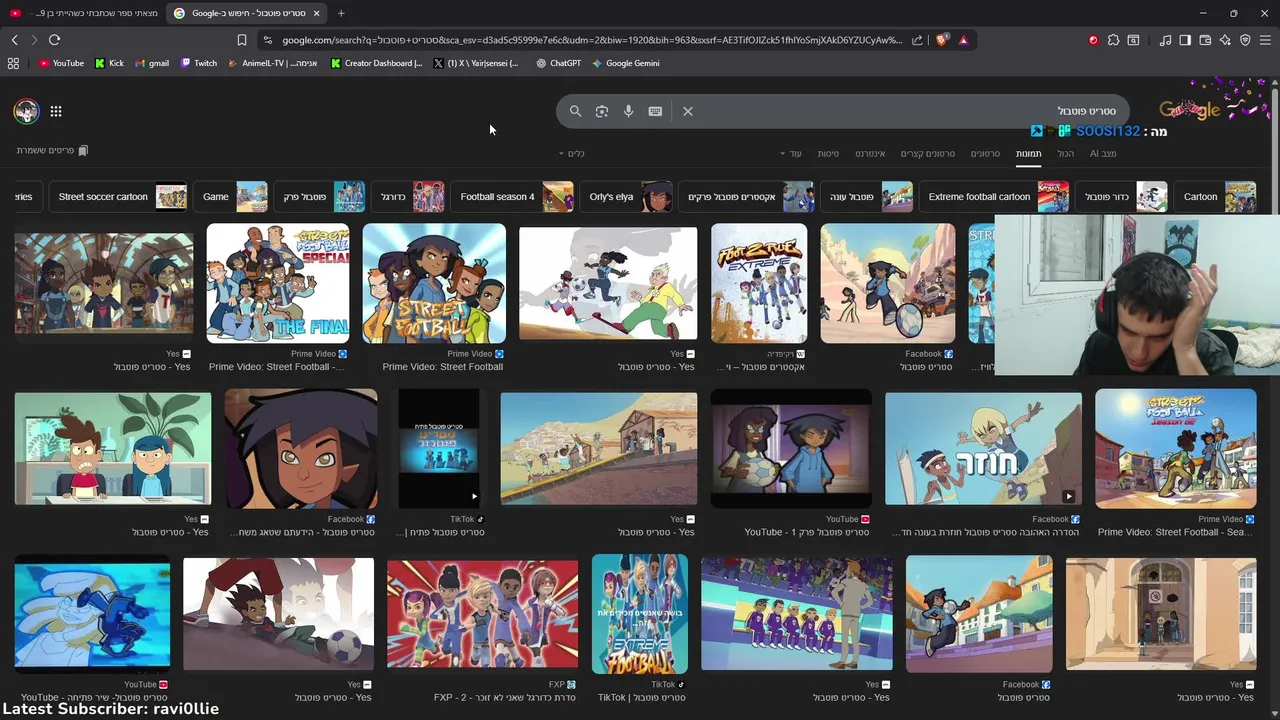Open Leo AI sparkle icon
This screenshot has height=720, width=1280.
[x=1225, y=40]
